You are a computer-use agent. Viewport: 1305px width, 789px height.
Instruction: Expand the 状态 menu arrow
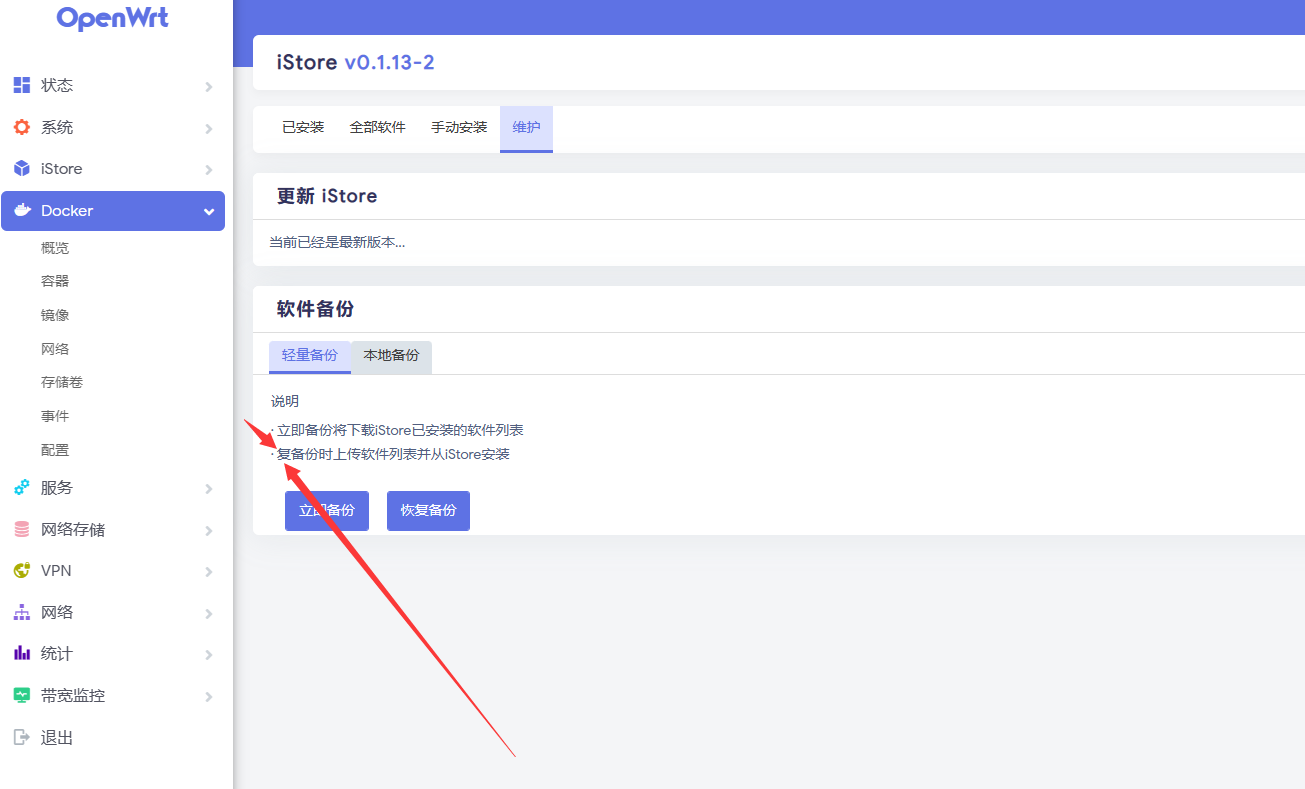209,87
